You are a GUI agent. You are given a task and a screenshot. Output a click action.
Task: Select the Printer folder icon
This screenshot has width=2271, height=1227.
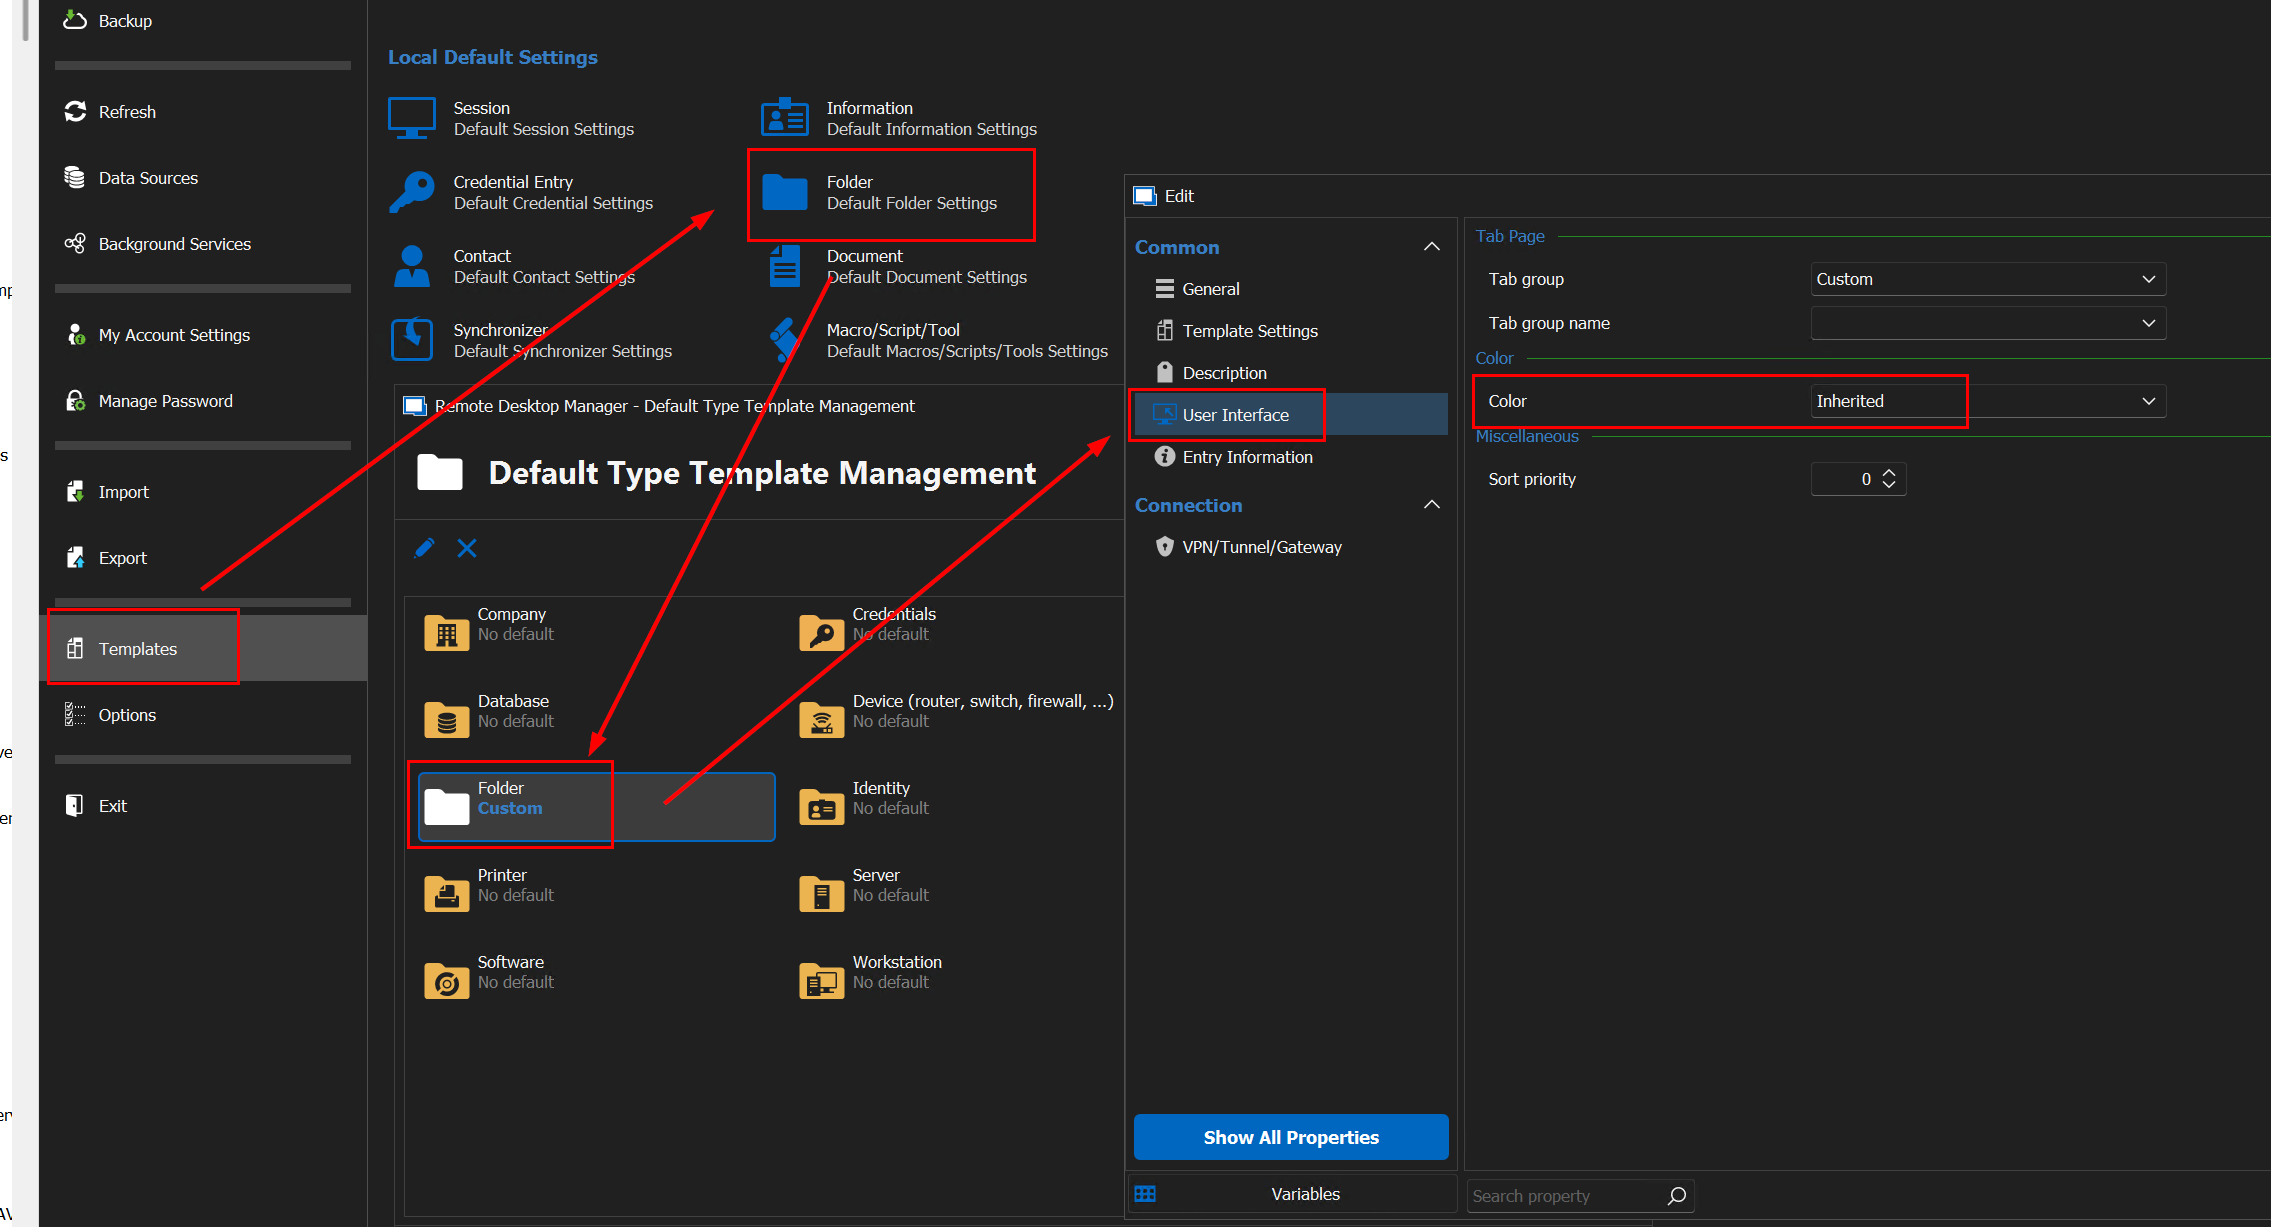[x=447, y=893]
